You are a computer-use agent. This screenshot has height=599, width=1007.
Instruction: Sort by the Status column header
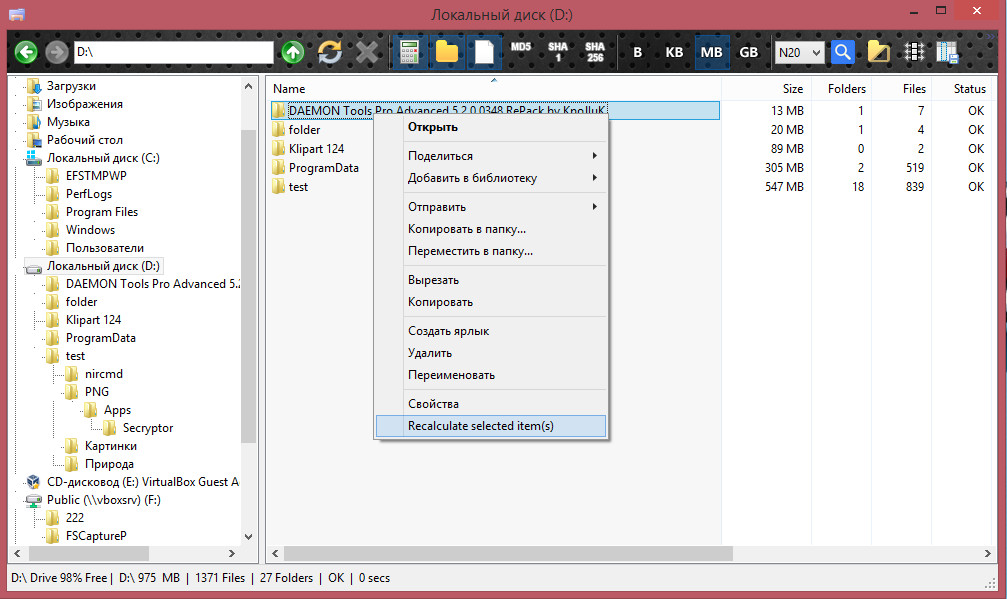pyautogui.click(x=963, y=89)
